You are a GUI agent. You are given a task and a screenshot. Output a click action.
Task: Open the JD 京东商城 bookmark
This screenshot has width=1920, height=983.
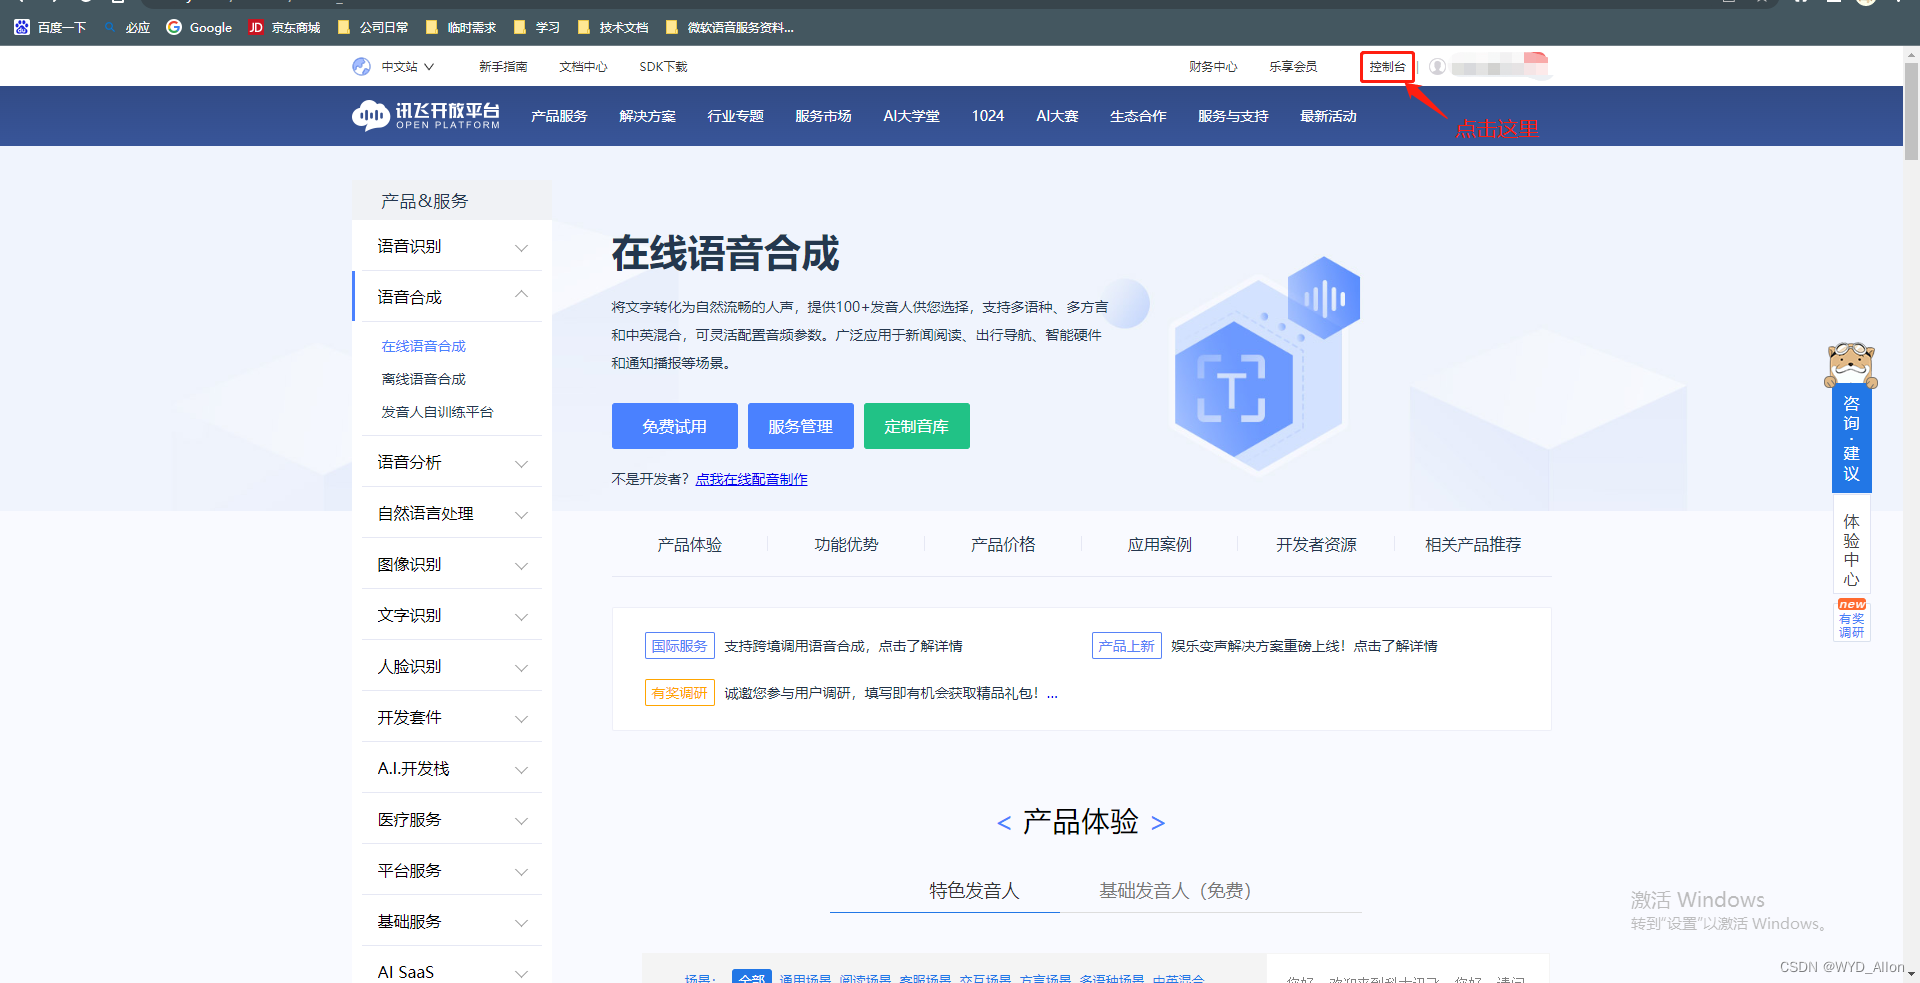point(284,27)
